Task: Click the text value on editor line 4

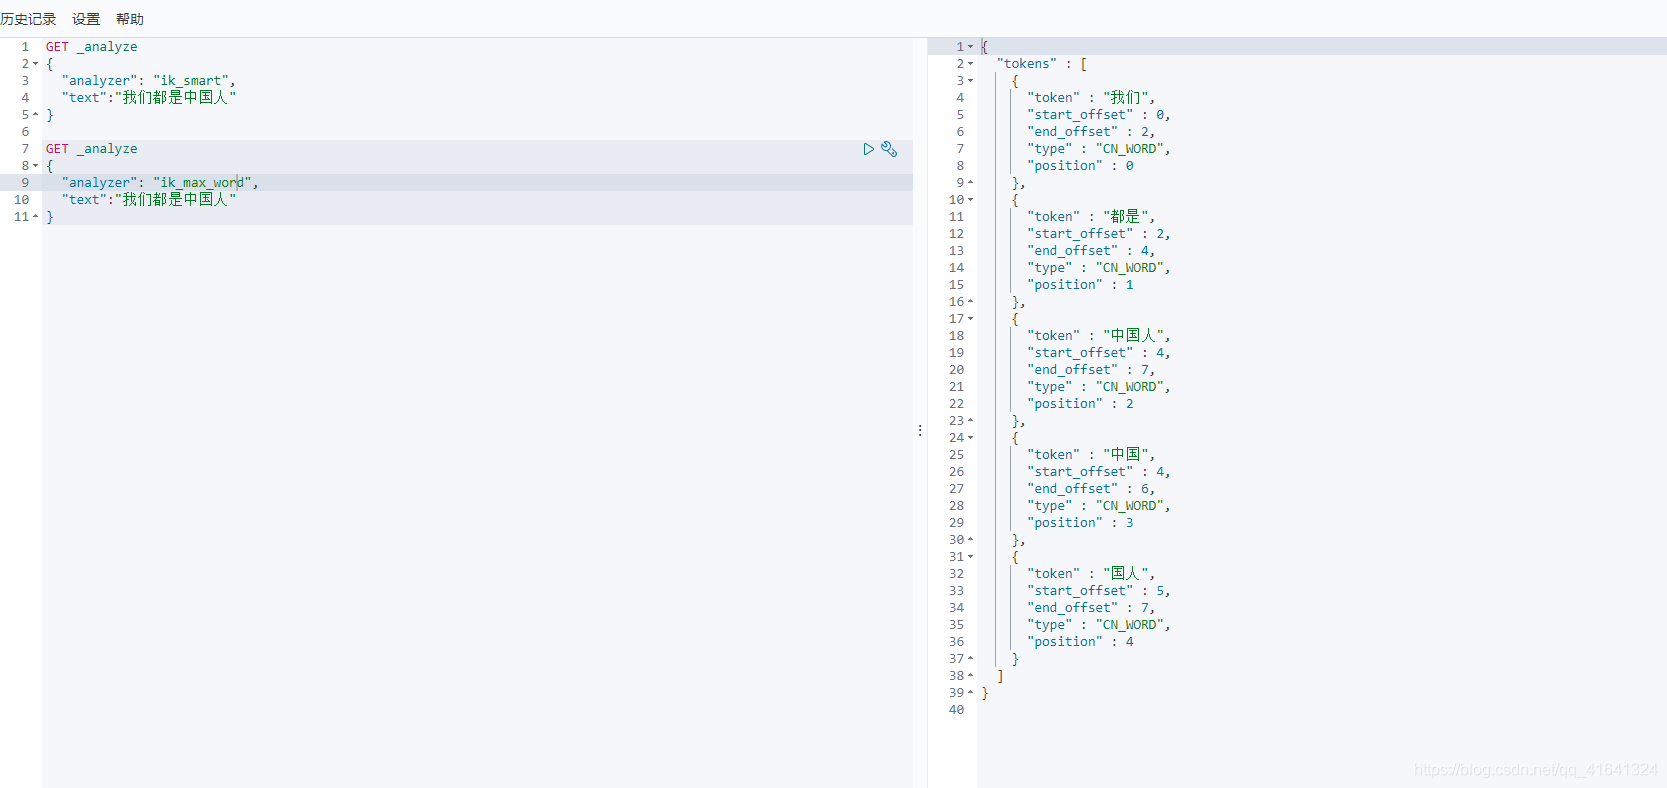Action: click(x=176, y=98)
